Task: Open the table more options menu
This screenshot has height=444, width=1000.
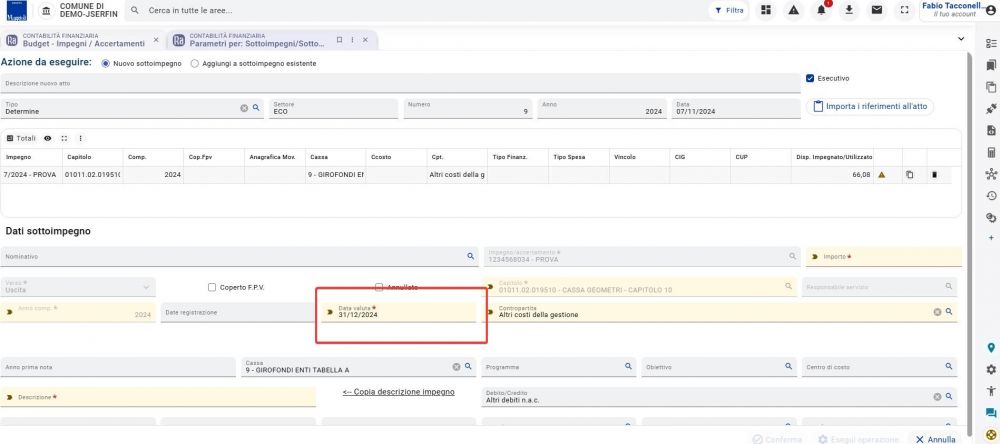Action: pyautogui.click(x=80, y=138)
